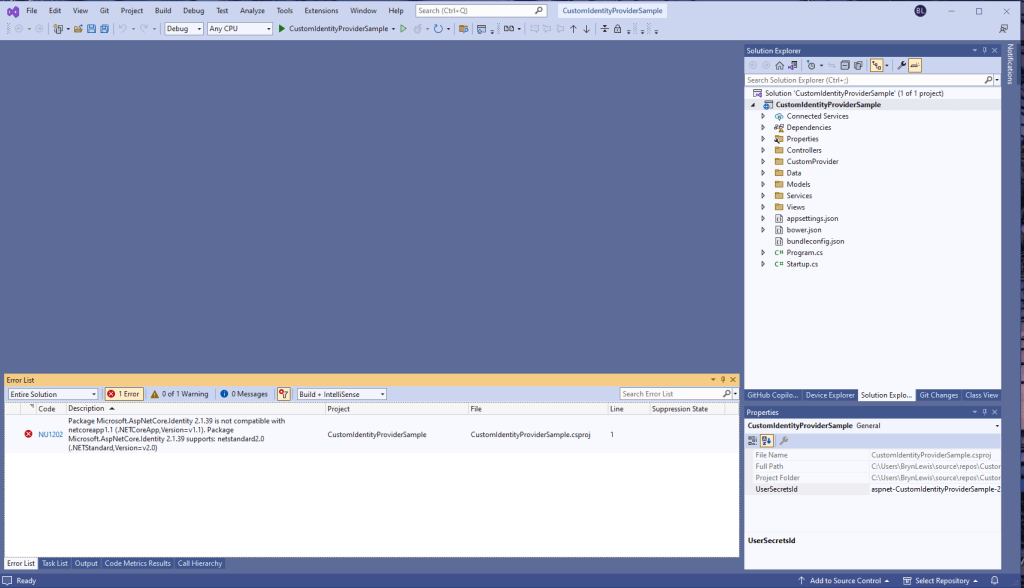The width and height of the screenshot is (1024, 588).
Task: Open the Debug configuration dropdown
Action: 184,29
